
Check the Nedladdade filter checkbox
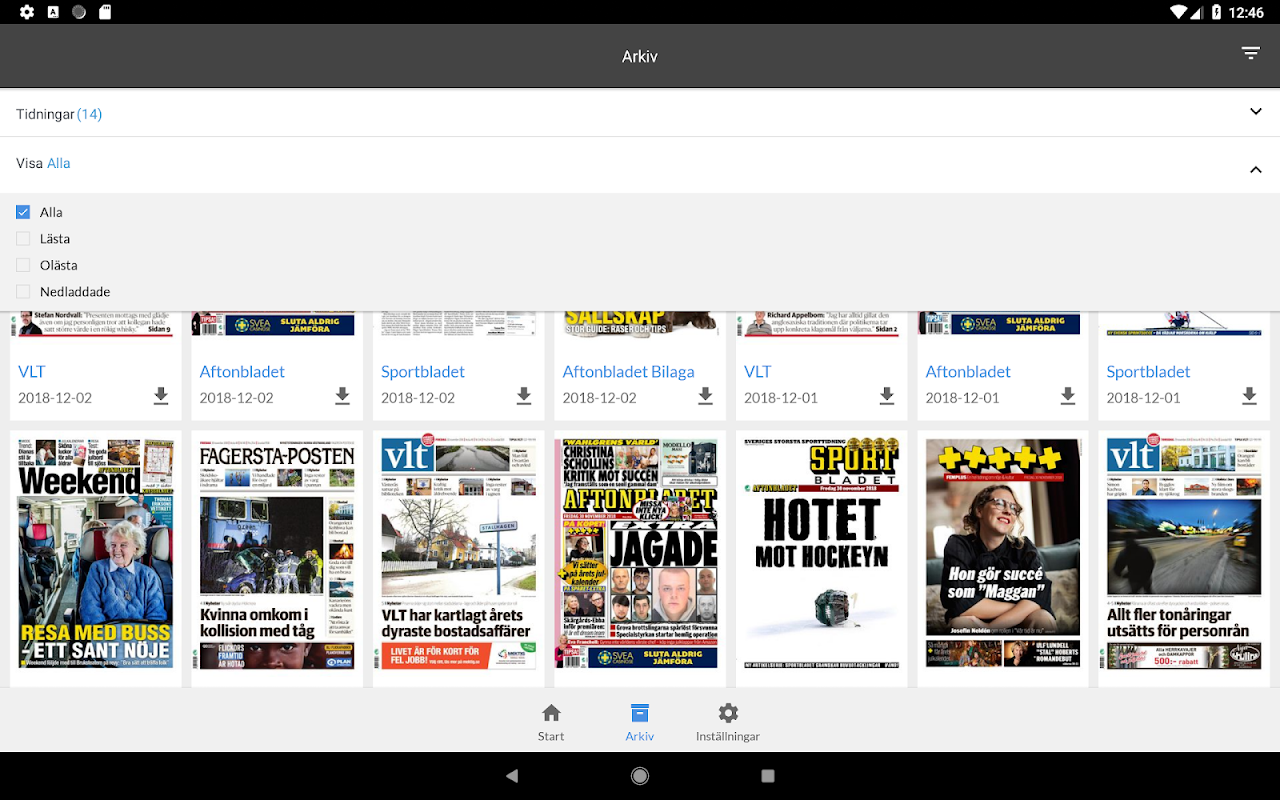pos(23,291)
